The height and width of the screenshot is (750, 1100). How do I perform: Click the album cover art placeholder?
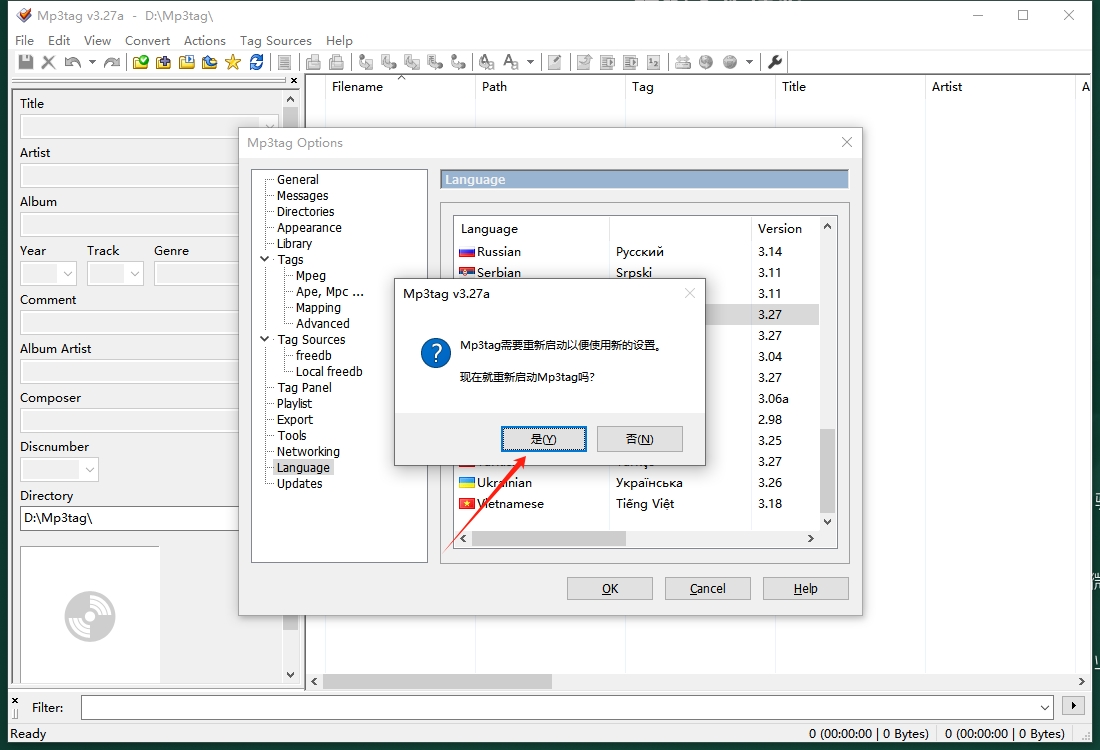tap(90, 615)
